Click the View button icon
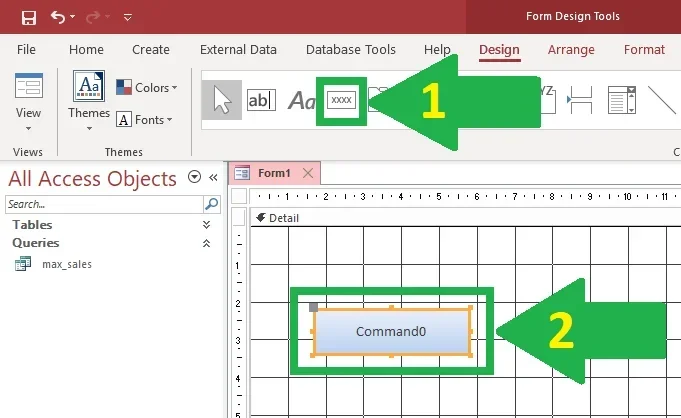 pos(29,86)
